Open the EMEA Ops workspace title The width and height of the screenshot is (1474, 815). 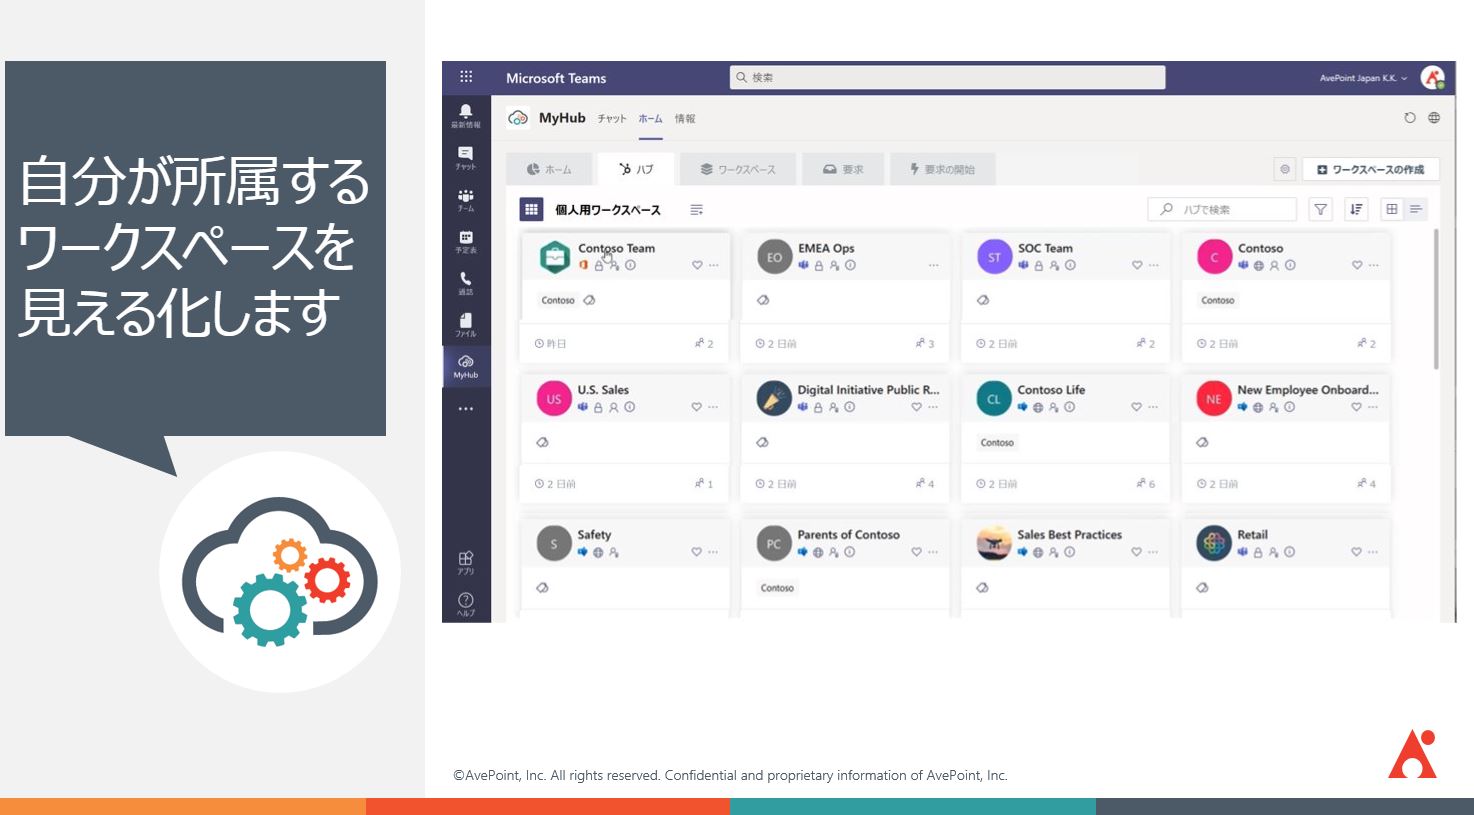[x=826, y=248]
